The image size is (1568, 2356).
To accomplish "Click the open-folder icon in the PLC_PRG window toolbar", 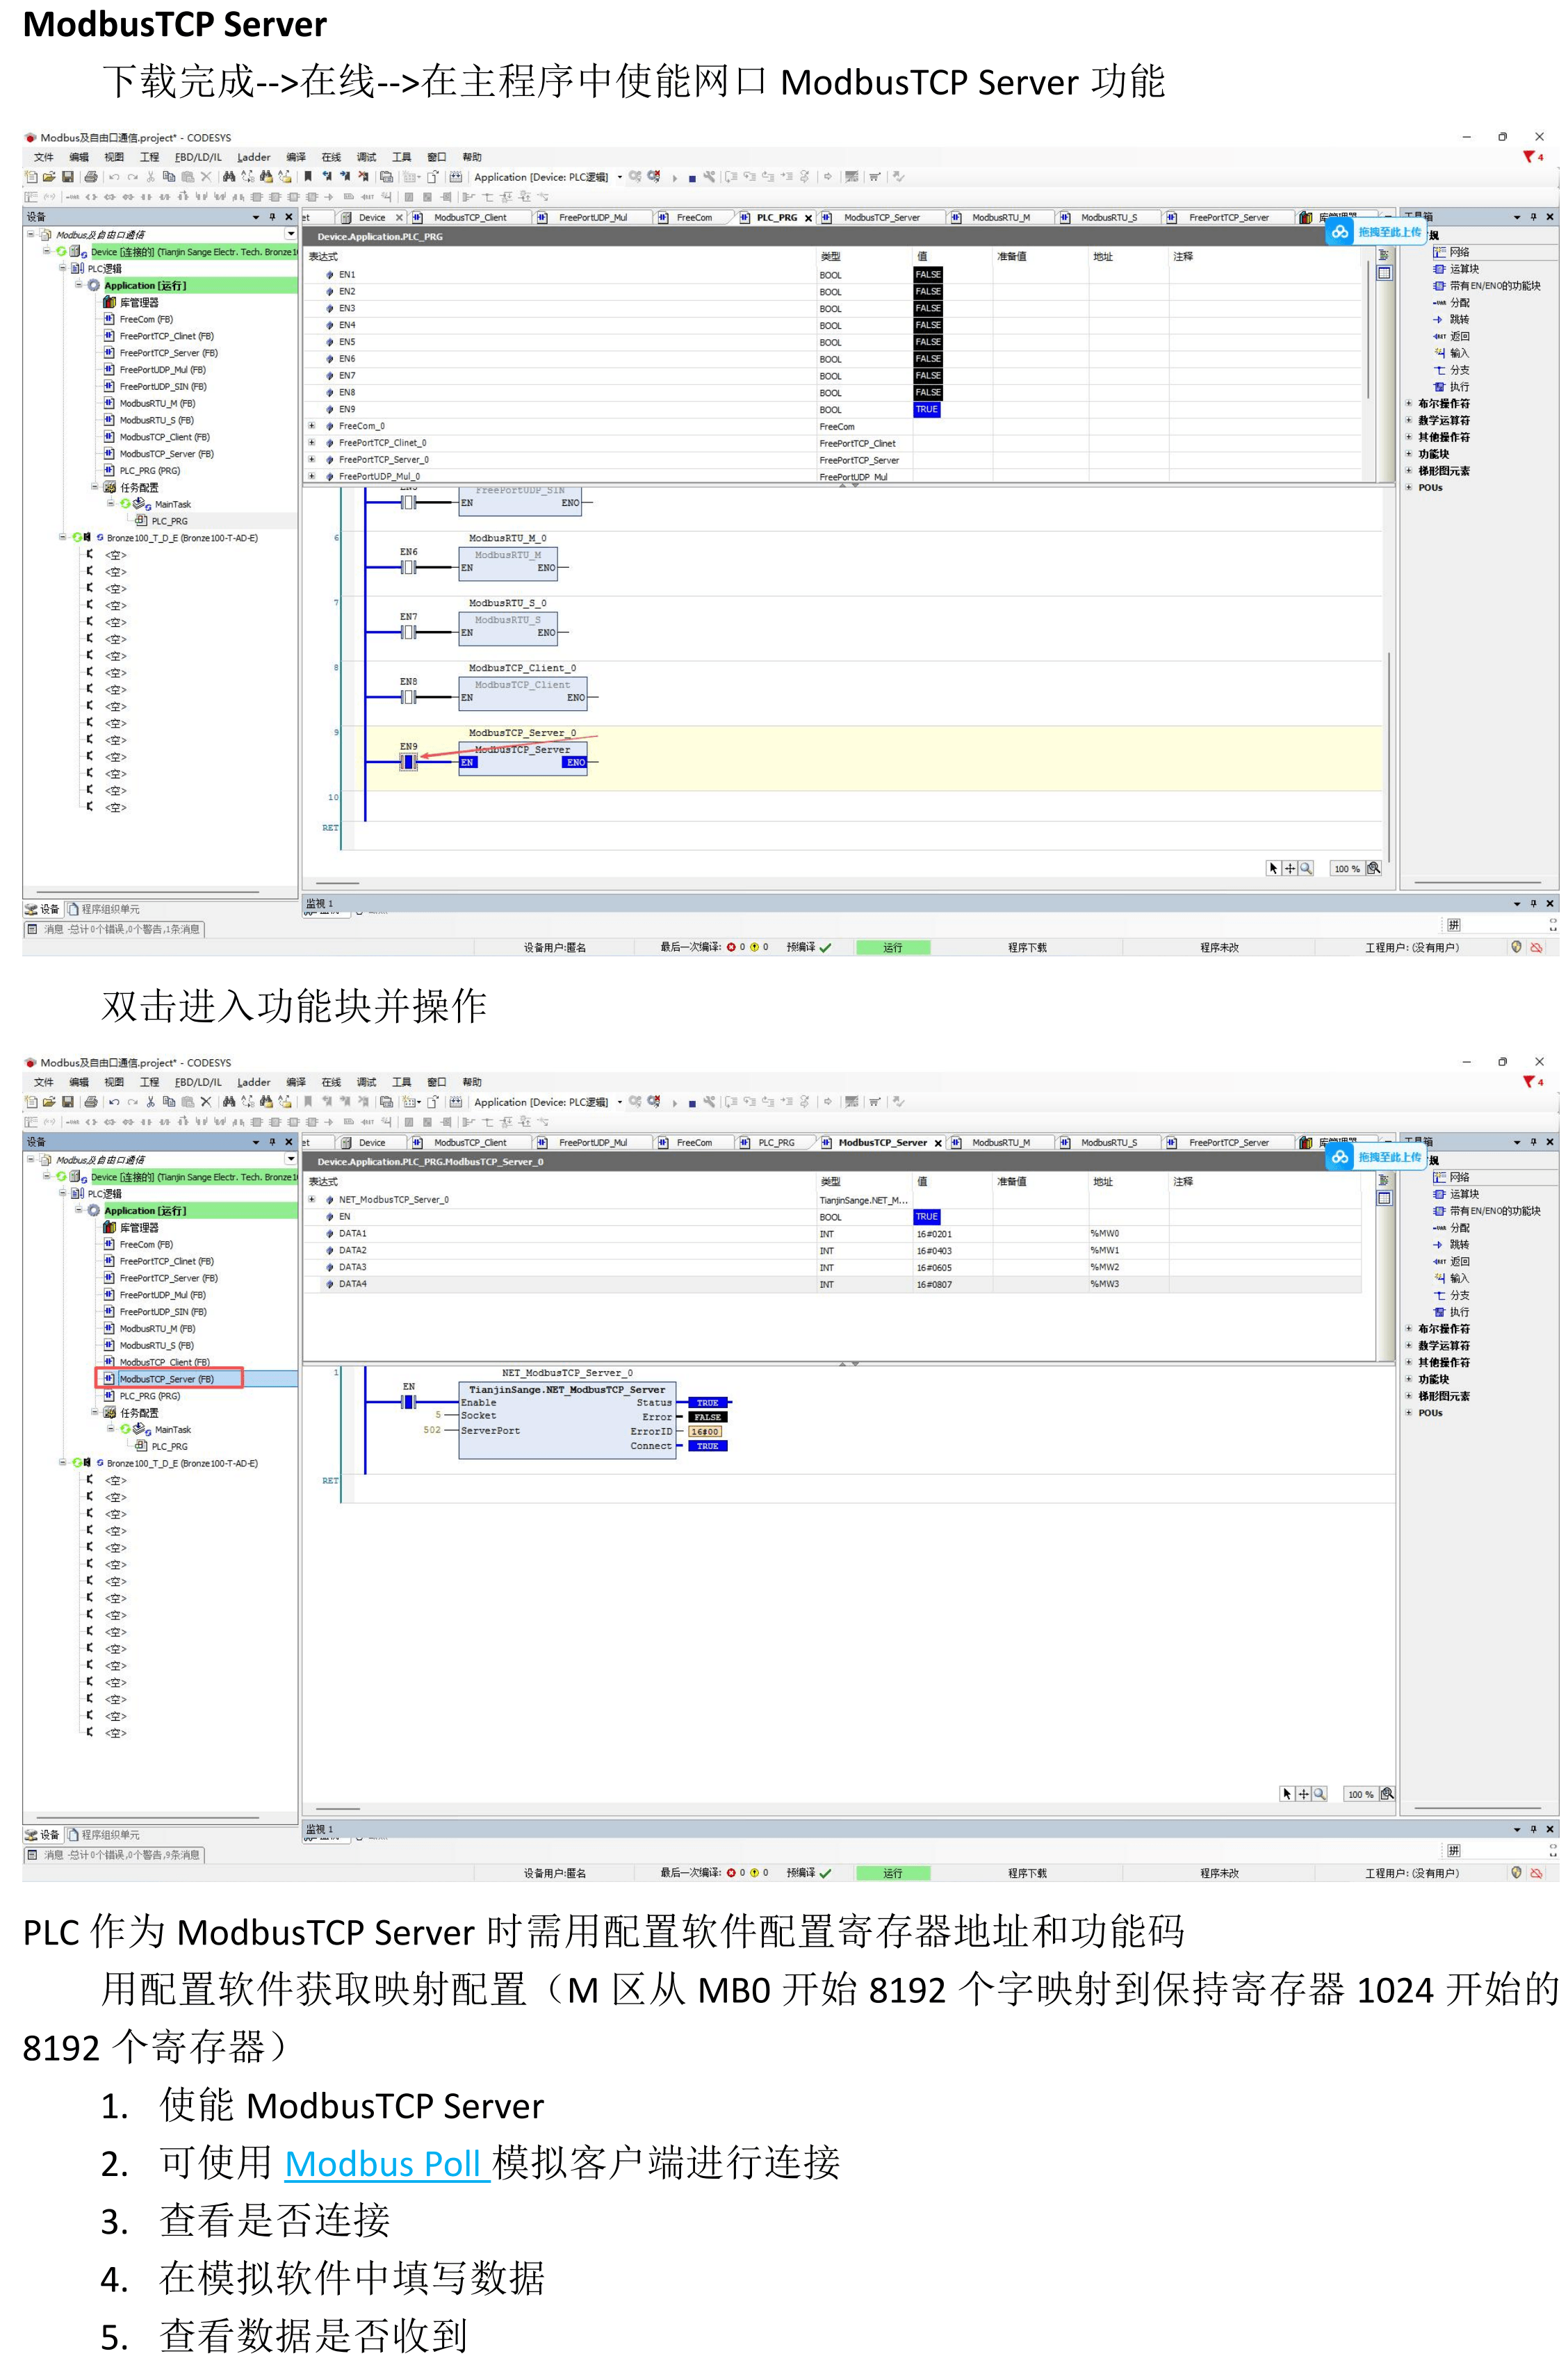I will (x=49, y=177).
